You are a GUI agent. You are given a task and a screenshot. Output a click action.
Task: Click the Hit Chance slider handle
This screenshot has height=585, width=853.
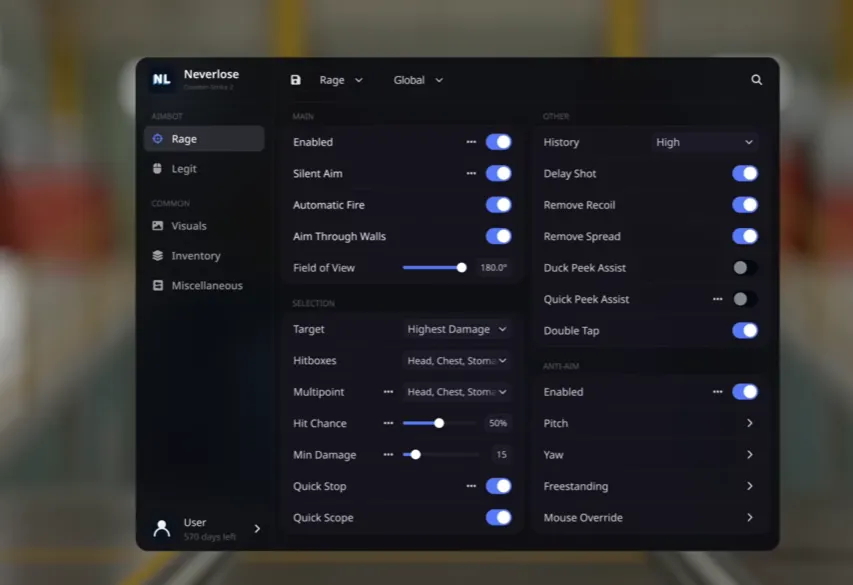tap(439, 423)
